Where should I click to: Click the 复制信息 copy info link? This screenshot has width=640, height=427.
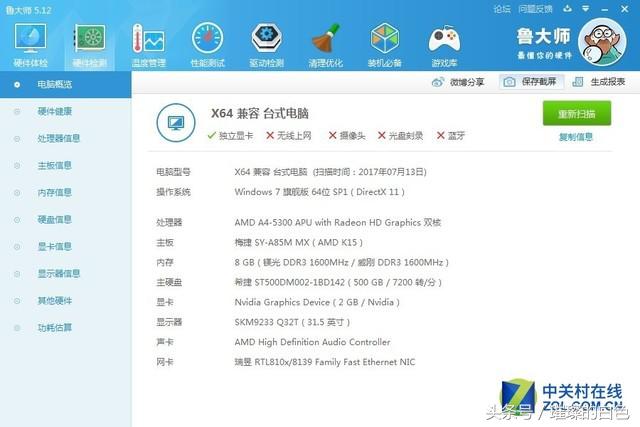pos(576,137)
